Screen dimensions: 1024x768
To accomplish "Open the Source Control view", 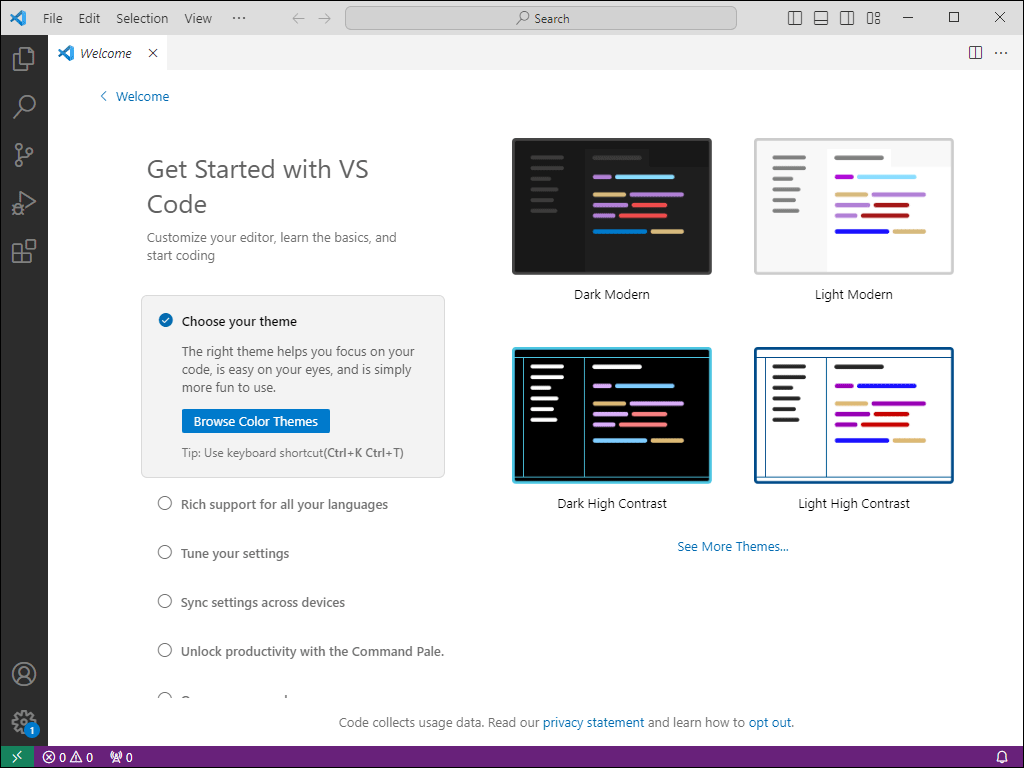I will (x=24, y=155).
